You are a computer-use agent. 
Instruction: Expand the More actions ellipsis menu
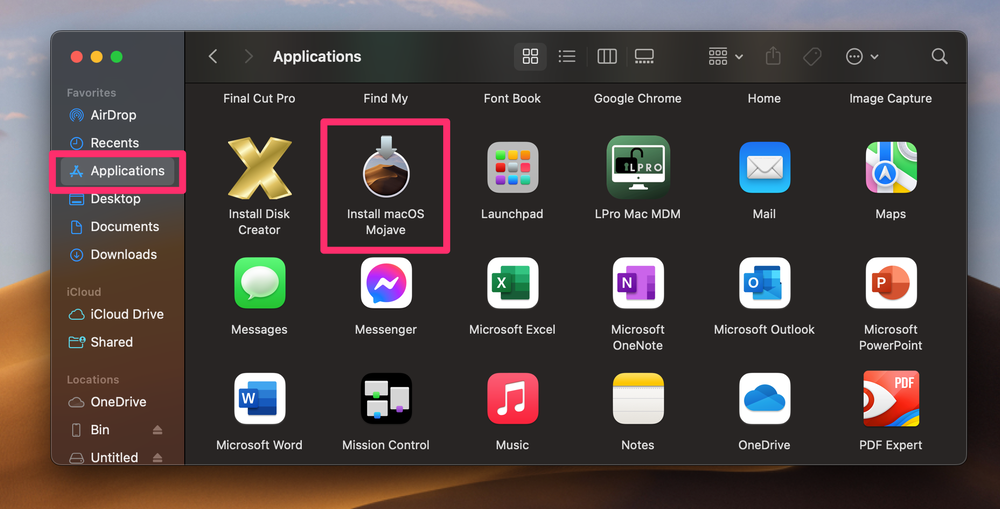[x=861, y=57]
